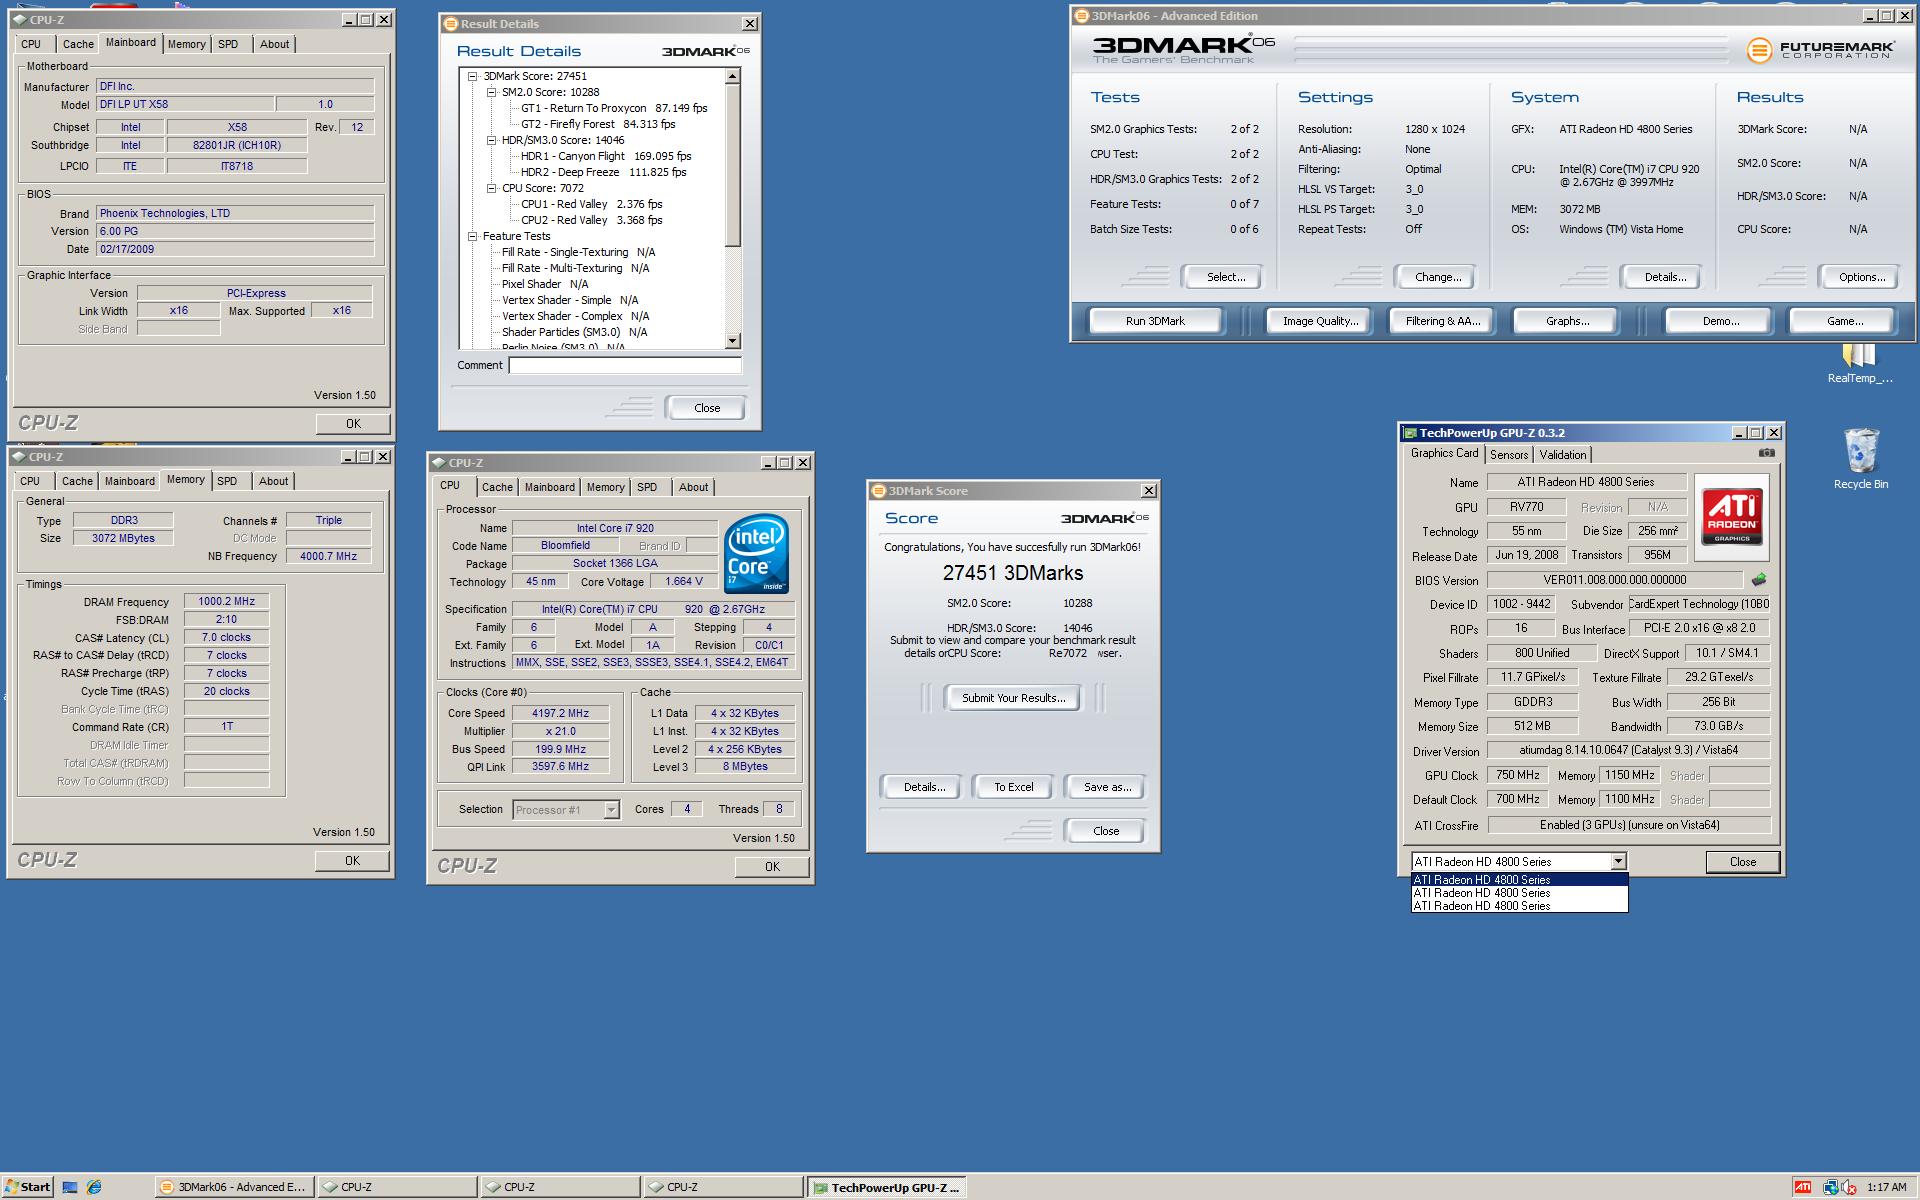Collapse the SM2.0 Score tree node
Screen dimensions: 1920x1200
click(x=491, y=92)
